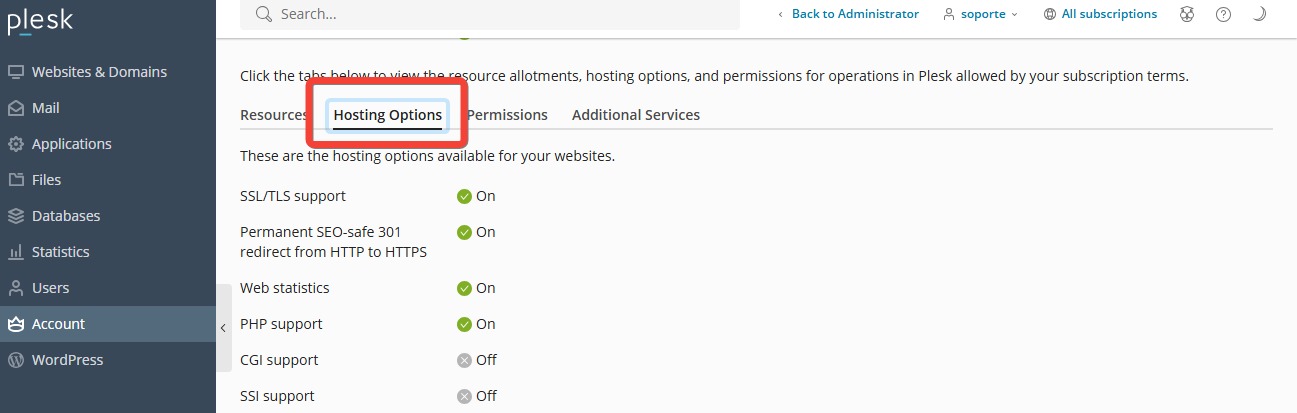Open Applications gear icon in sidebar

tap(15, 144)
